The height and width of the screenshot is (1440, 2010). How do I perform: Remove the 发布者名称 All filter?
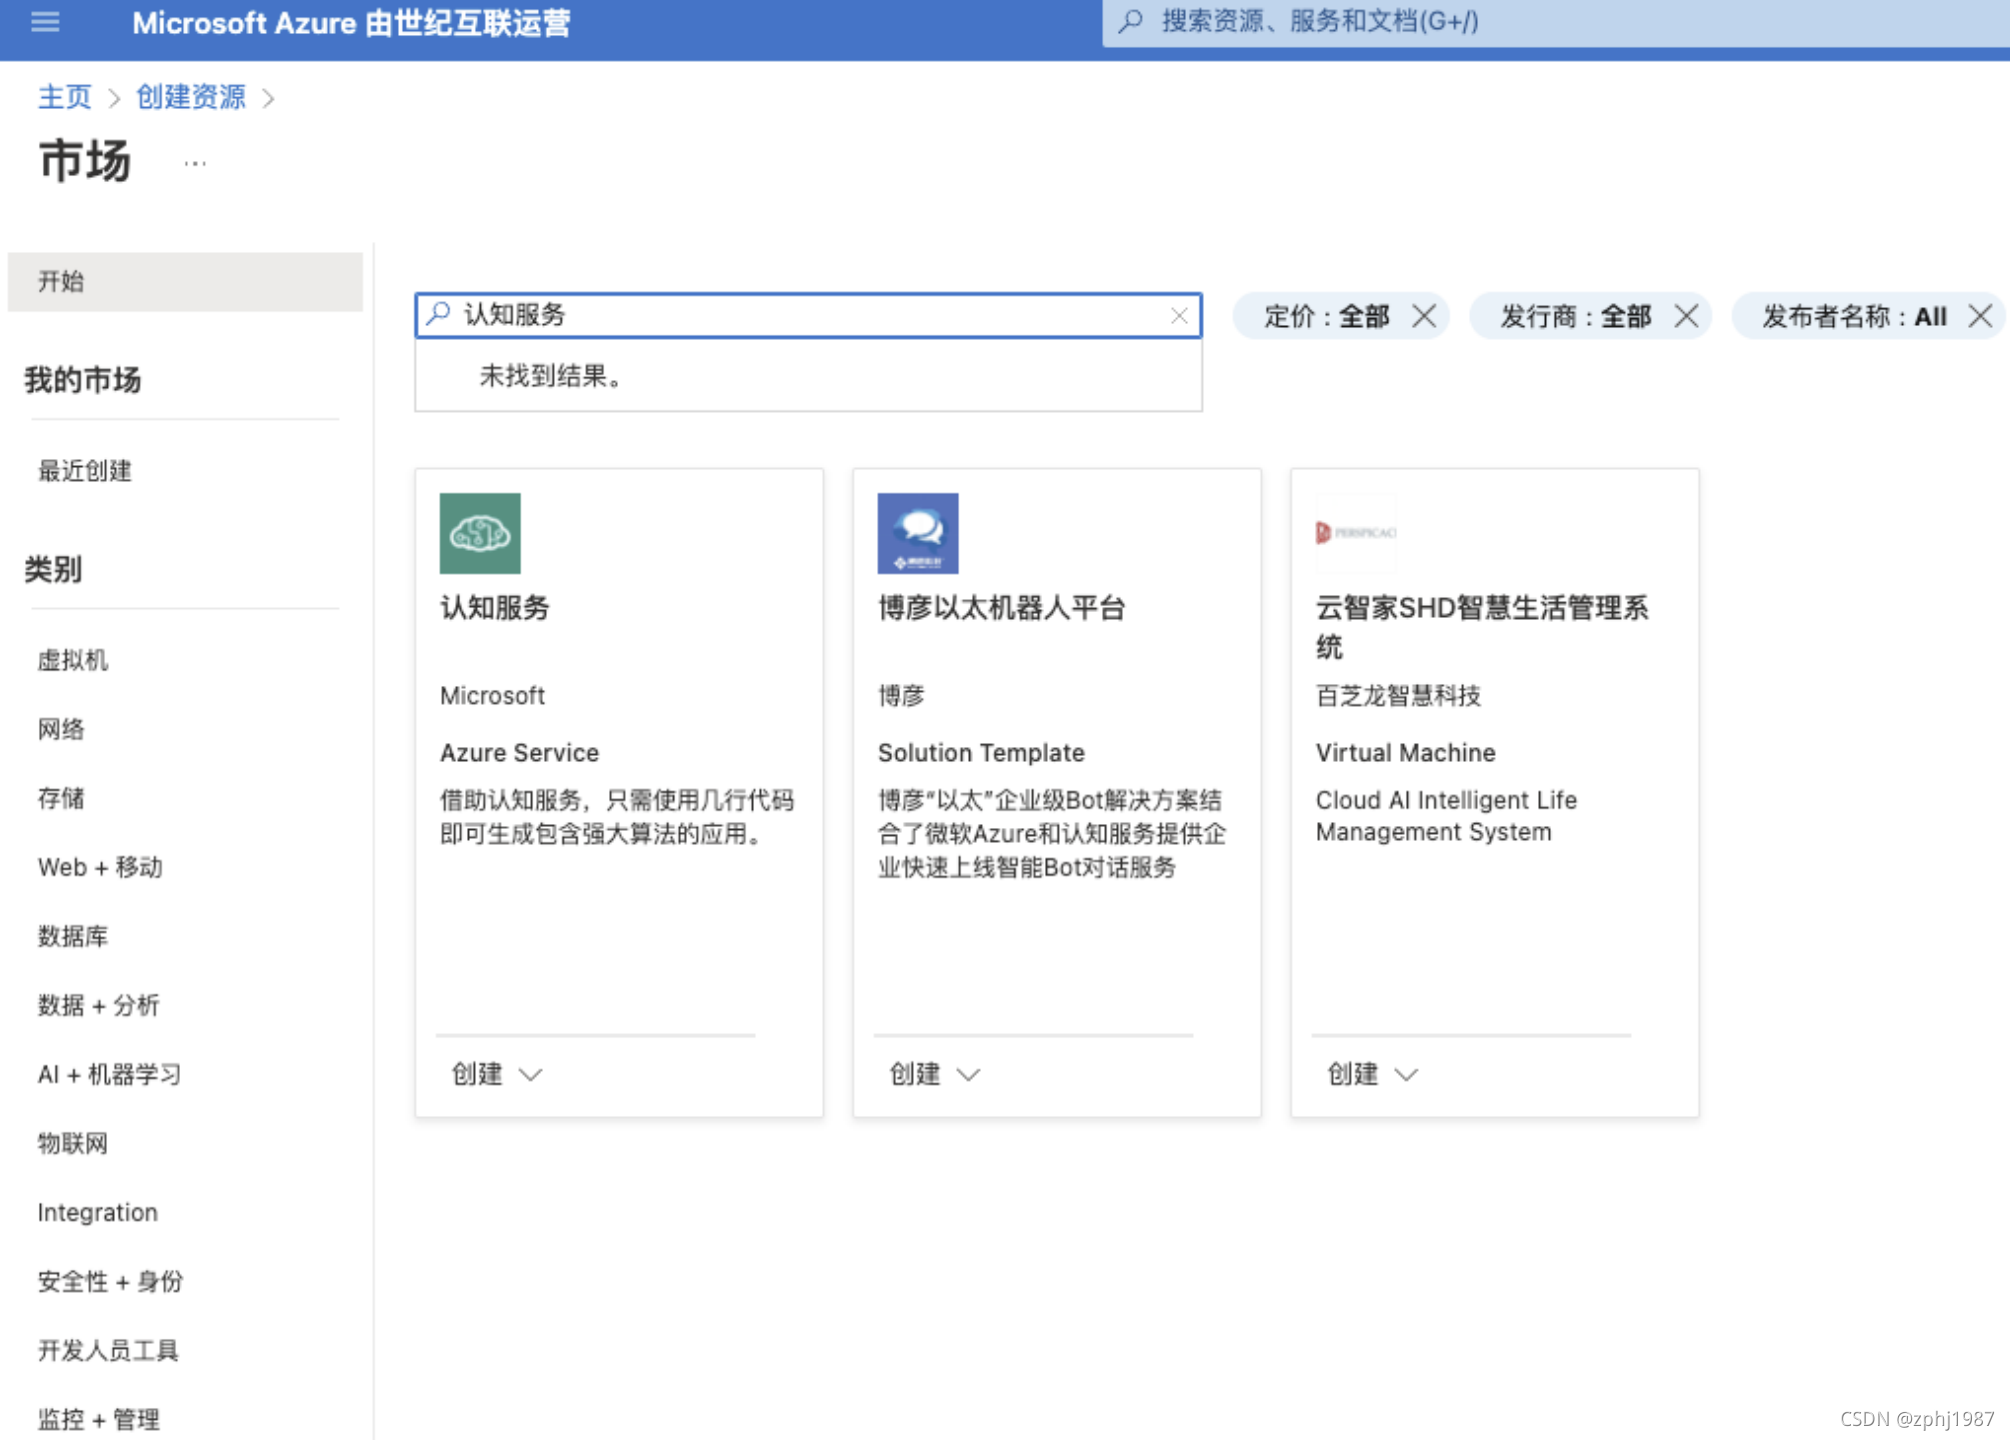coord(1980,317)
